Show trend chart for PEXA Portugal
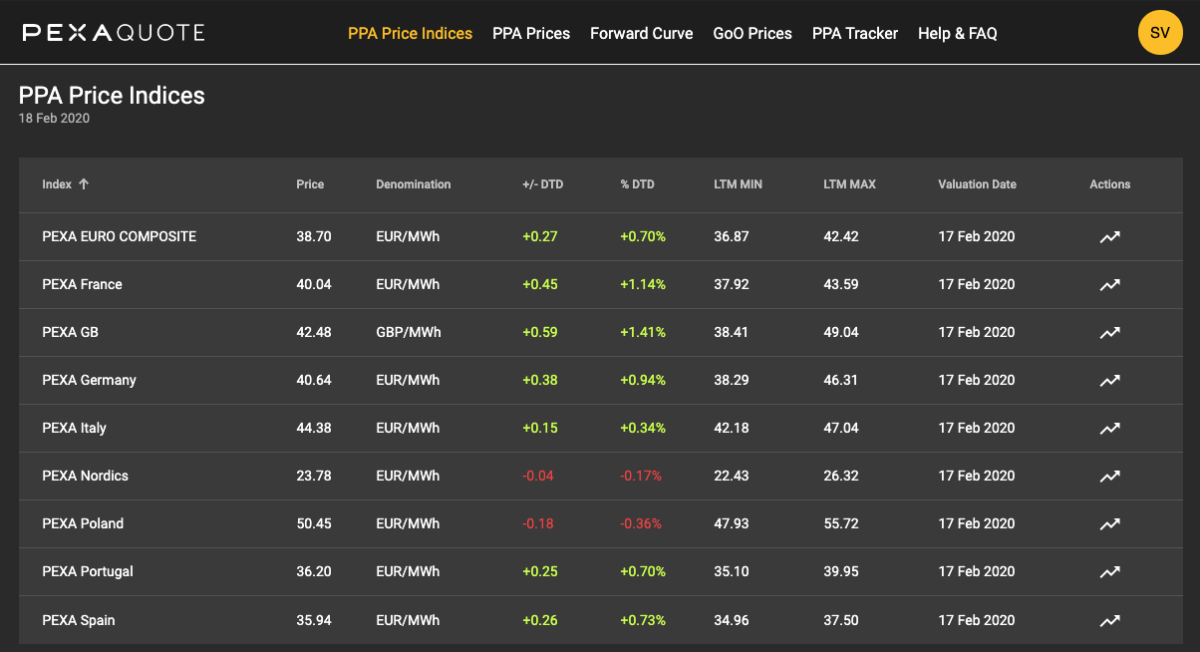Viewport: 1200px width, 652px height. [1109, 572]
